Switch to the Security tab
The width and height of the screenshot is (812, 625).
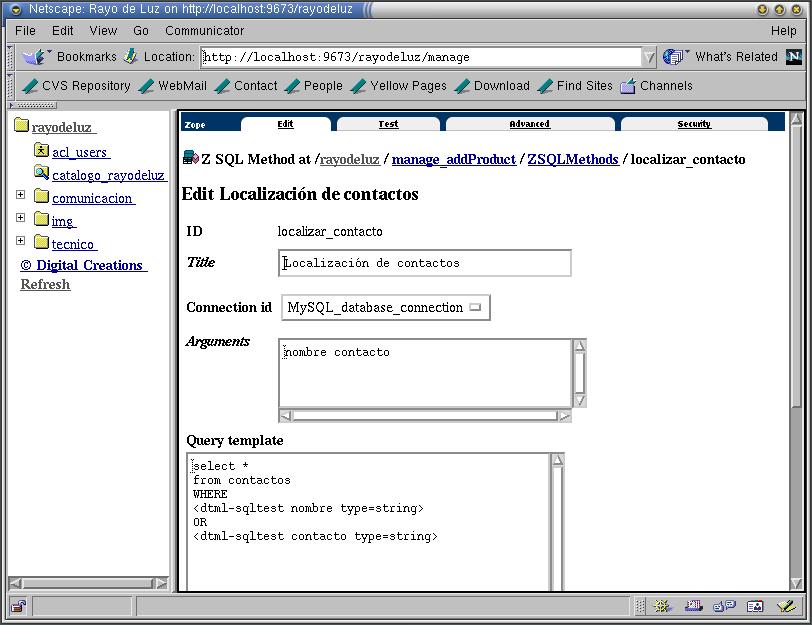click(x=694, y=124)
